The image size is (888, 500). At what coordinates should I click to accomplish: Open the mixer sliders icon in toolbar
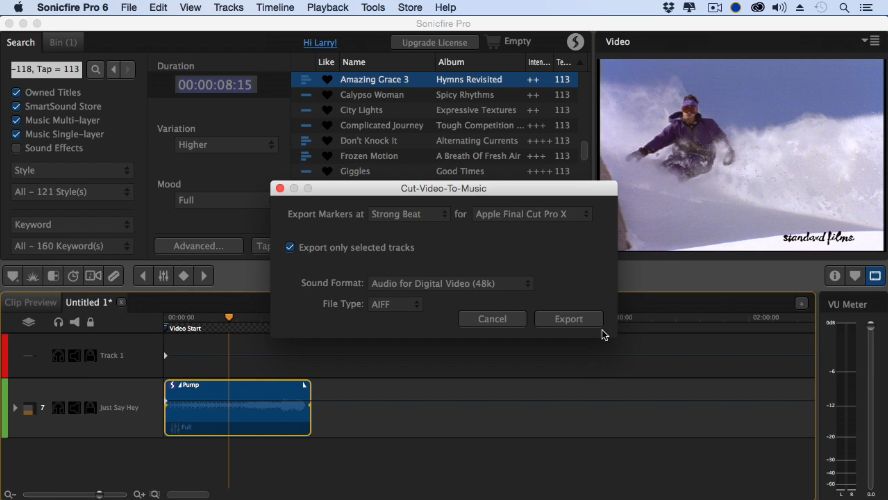click(163, 276)
